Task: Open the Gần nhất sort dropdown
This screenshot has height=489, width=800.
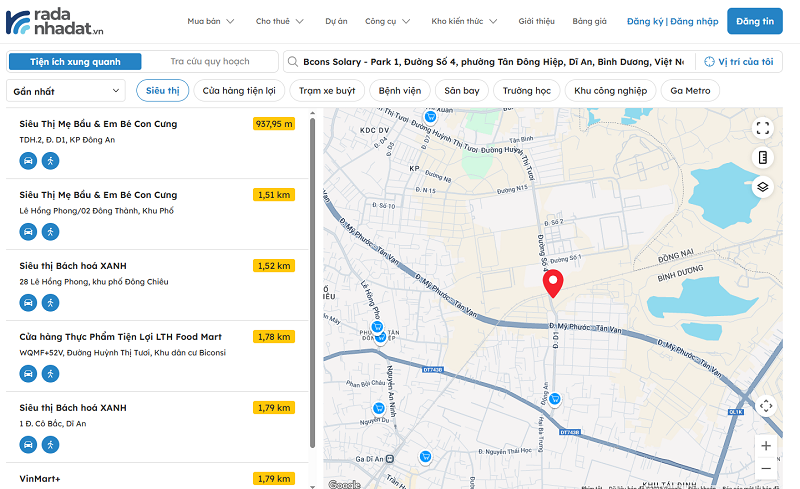Action: (x=67, y=91)
